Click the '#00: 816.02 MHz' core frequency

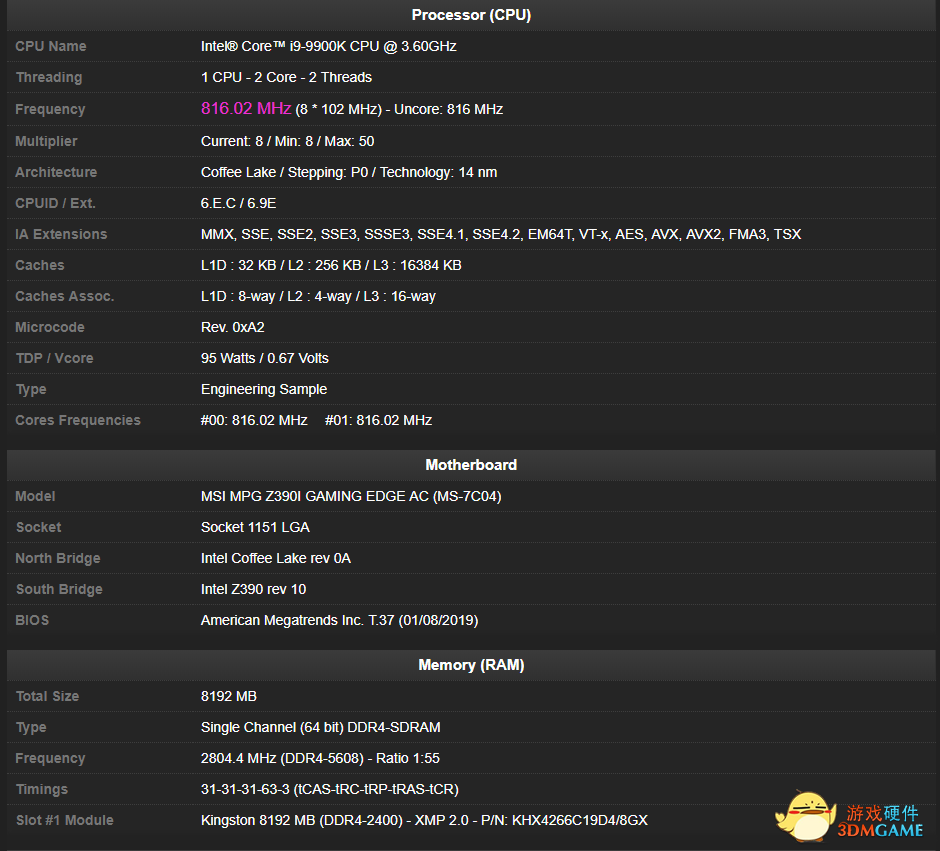(254, 420)
